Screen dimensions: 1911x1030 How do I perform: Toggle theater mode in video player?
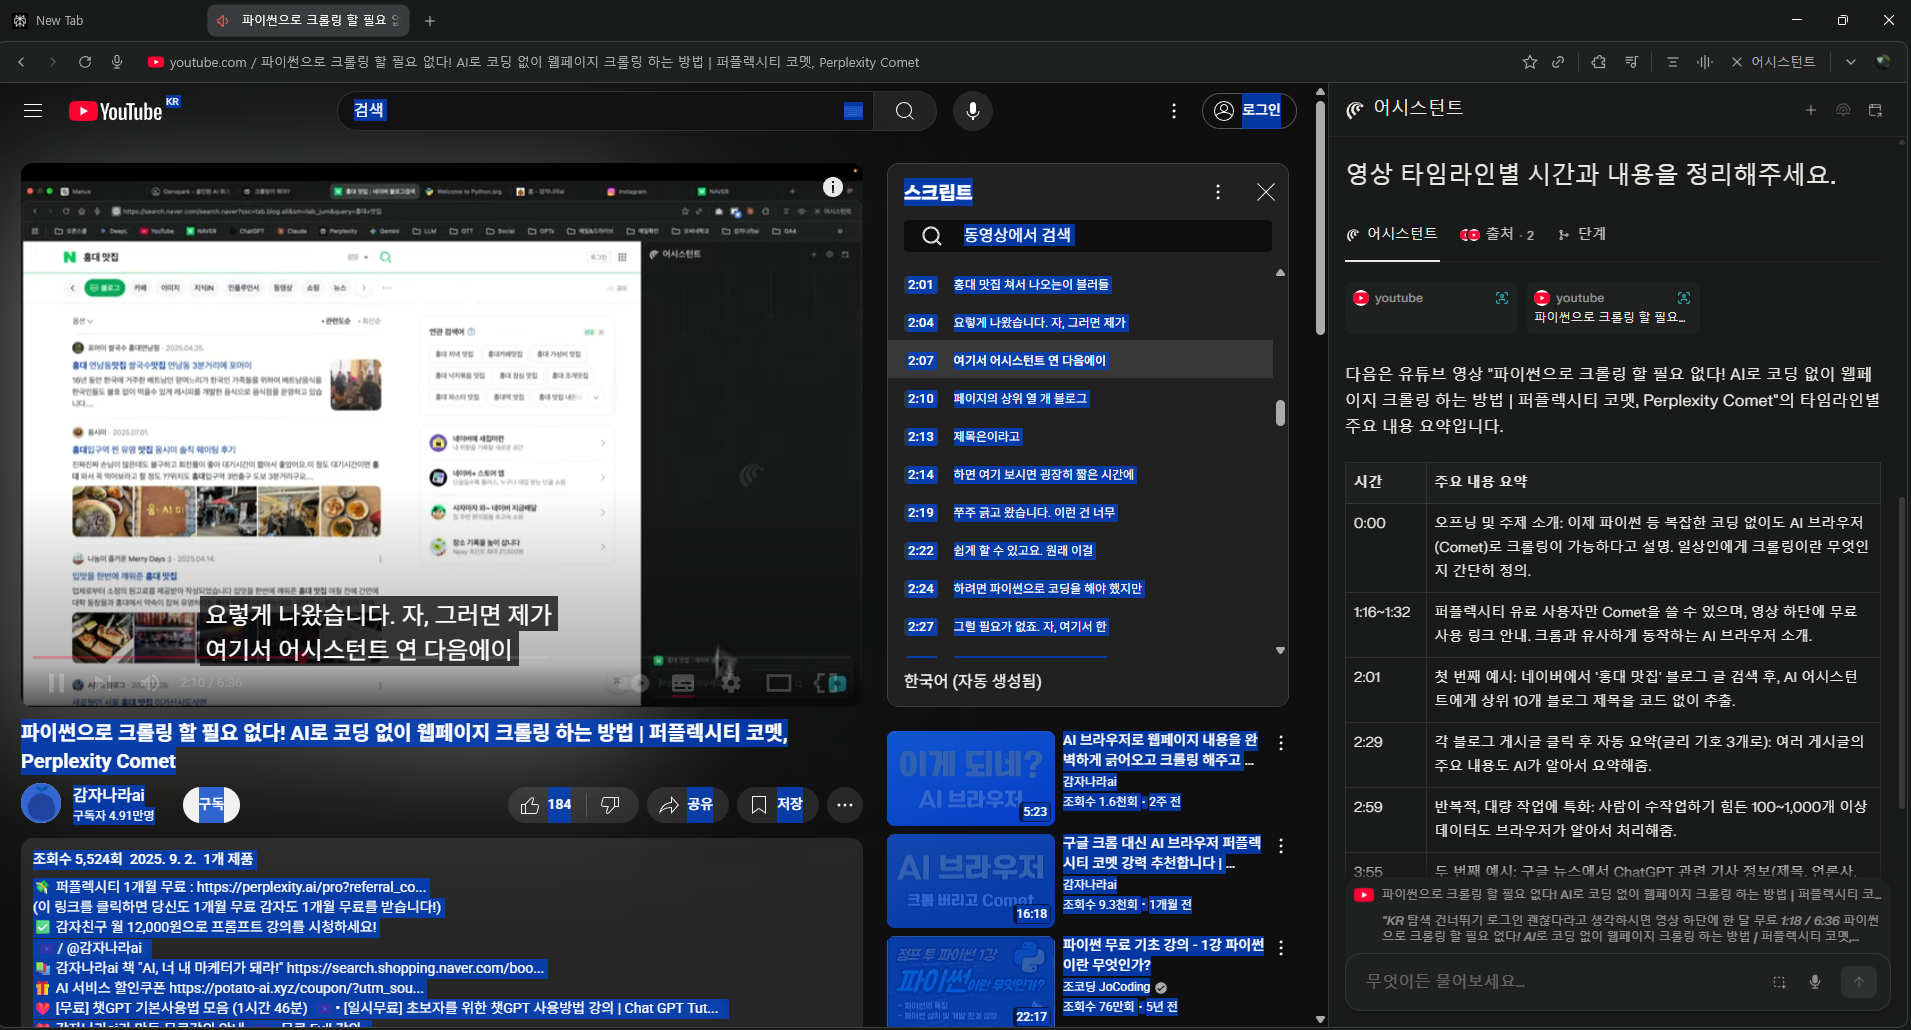click(x=779, y=683)
